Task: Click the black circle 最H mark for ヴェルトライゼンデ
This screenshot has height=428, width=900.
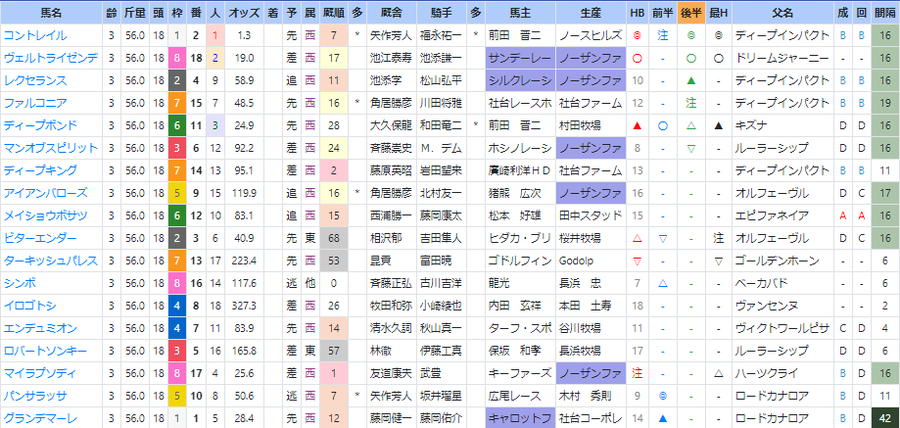Action: click(718, 58)
